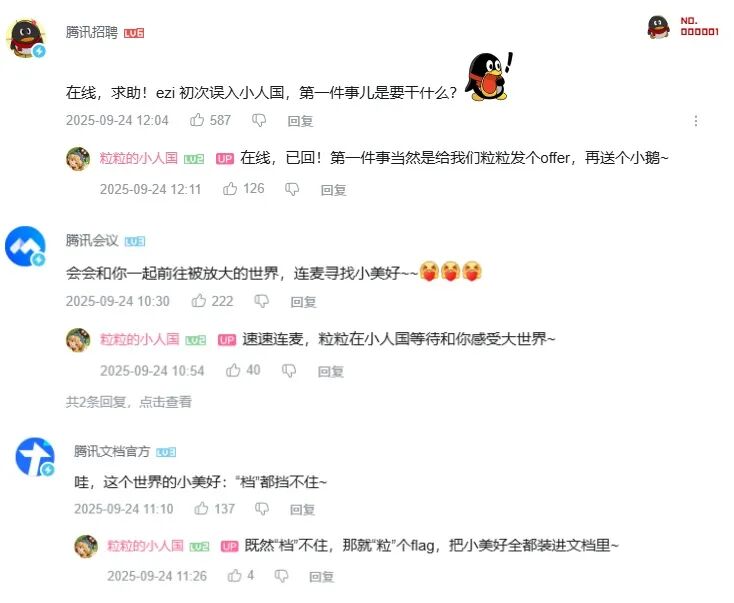The width and height of the screenshot is (734, 603).
Task: Expand 共2条回复 replies
Action: click(129, 402)
